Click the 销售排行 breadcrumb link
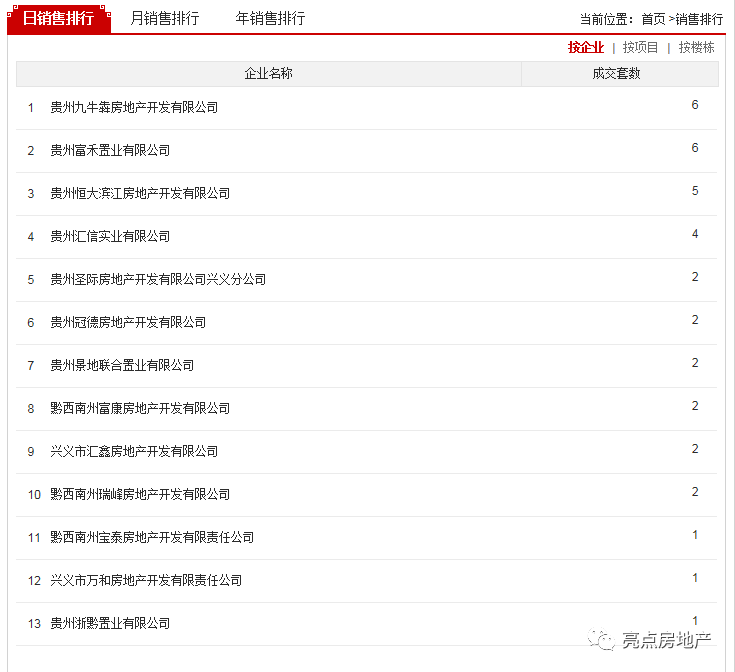This screenshot has width=735, height=672. (x=699, y=19)
